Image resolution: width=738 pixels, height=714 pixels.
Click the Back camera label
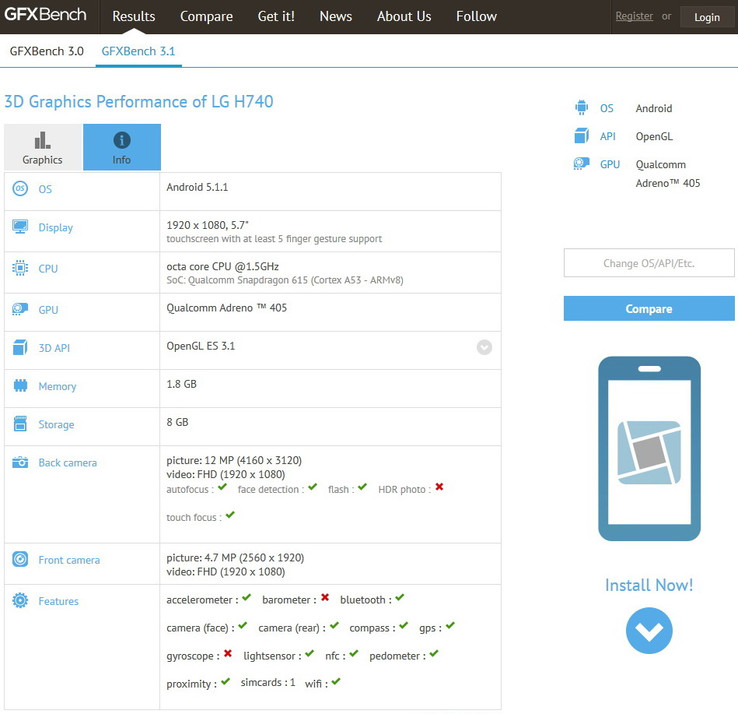click(68, 463)
